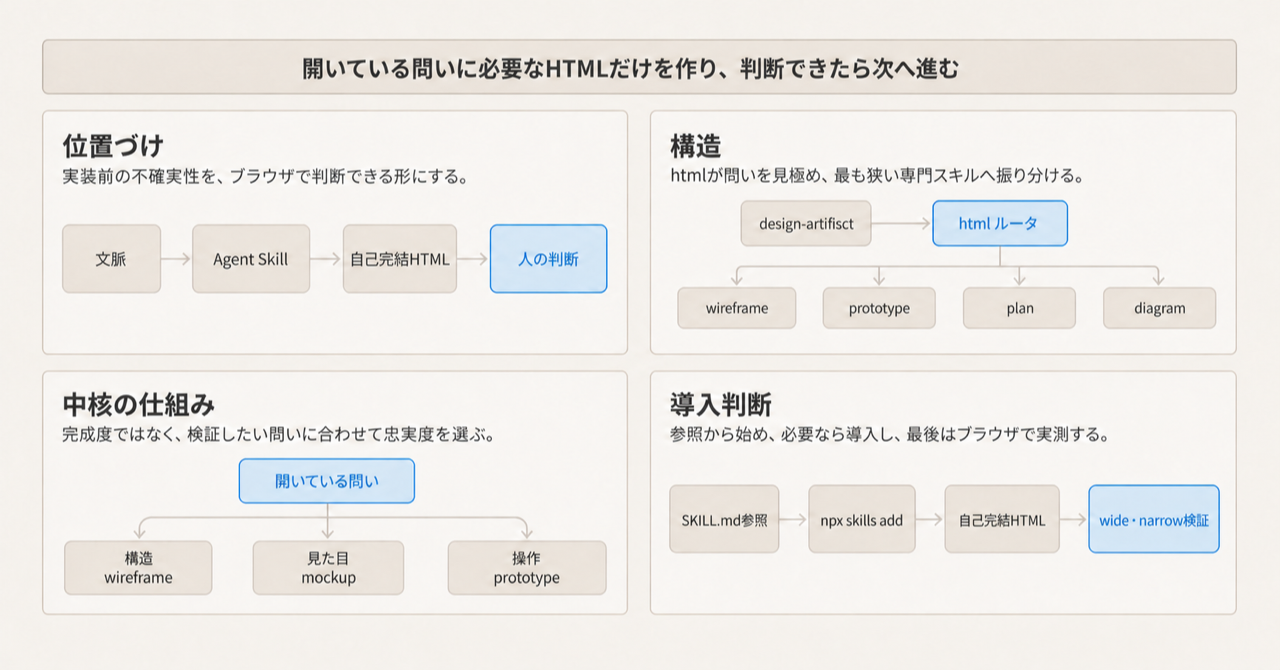Click the prototype box in 構造 panel
This screenshot has height=670, width=1280.
[879, 308]
